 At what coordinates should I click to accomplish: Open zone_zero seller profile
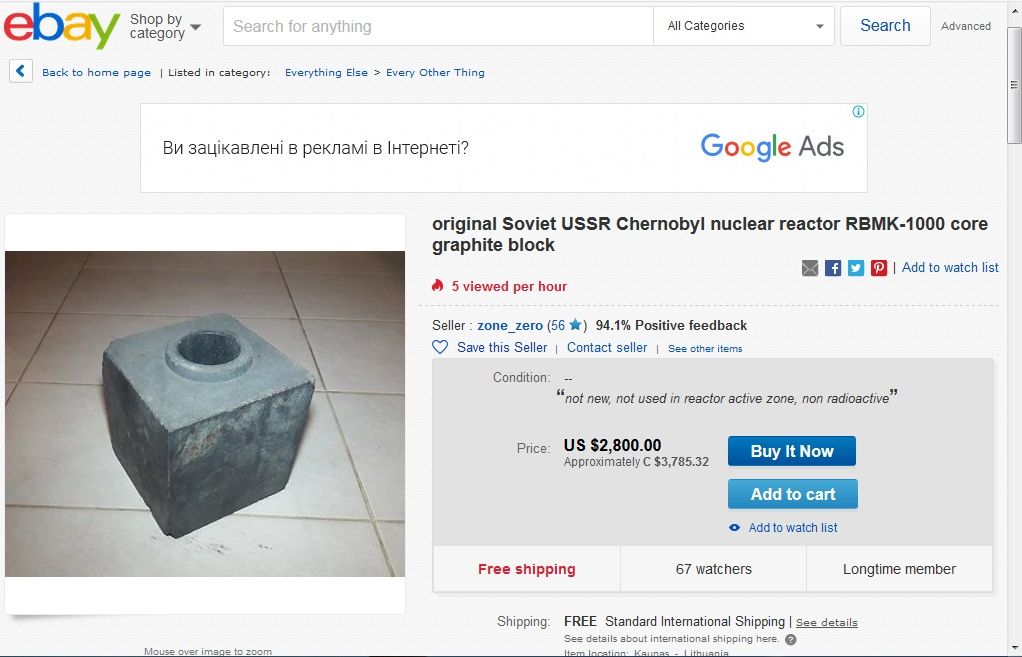[x=510, y=325]
